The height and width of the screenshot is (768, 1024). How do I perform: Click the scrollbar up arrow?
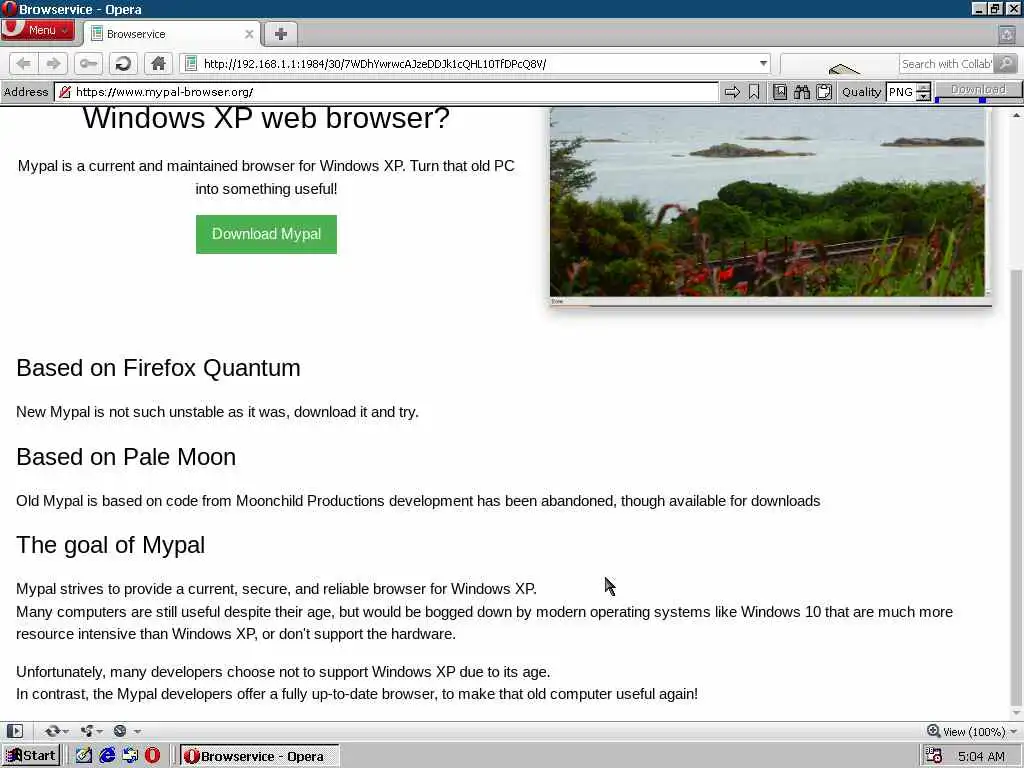1016,115
